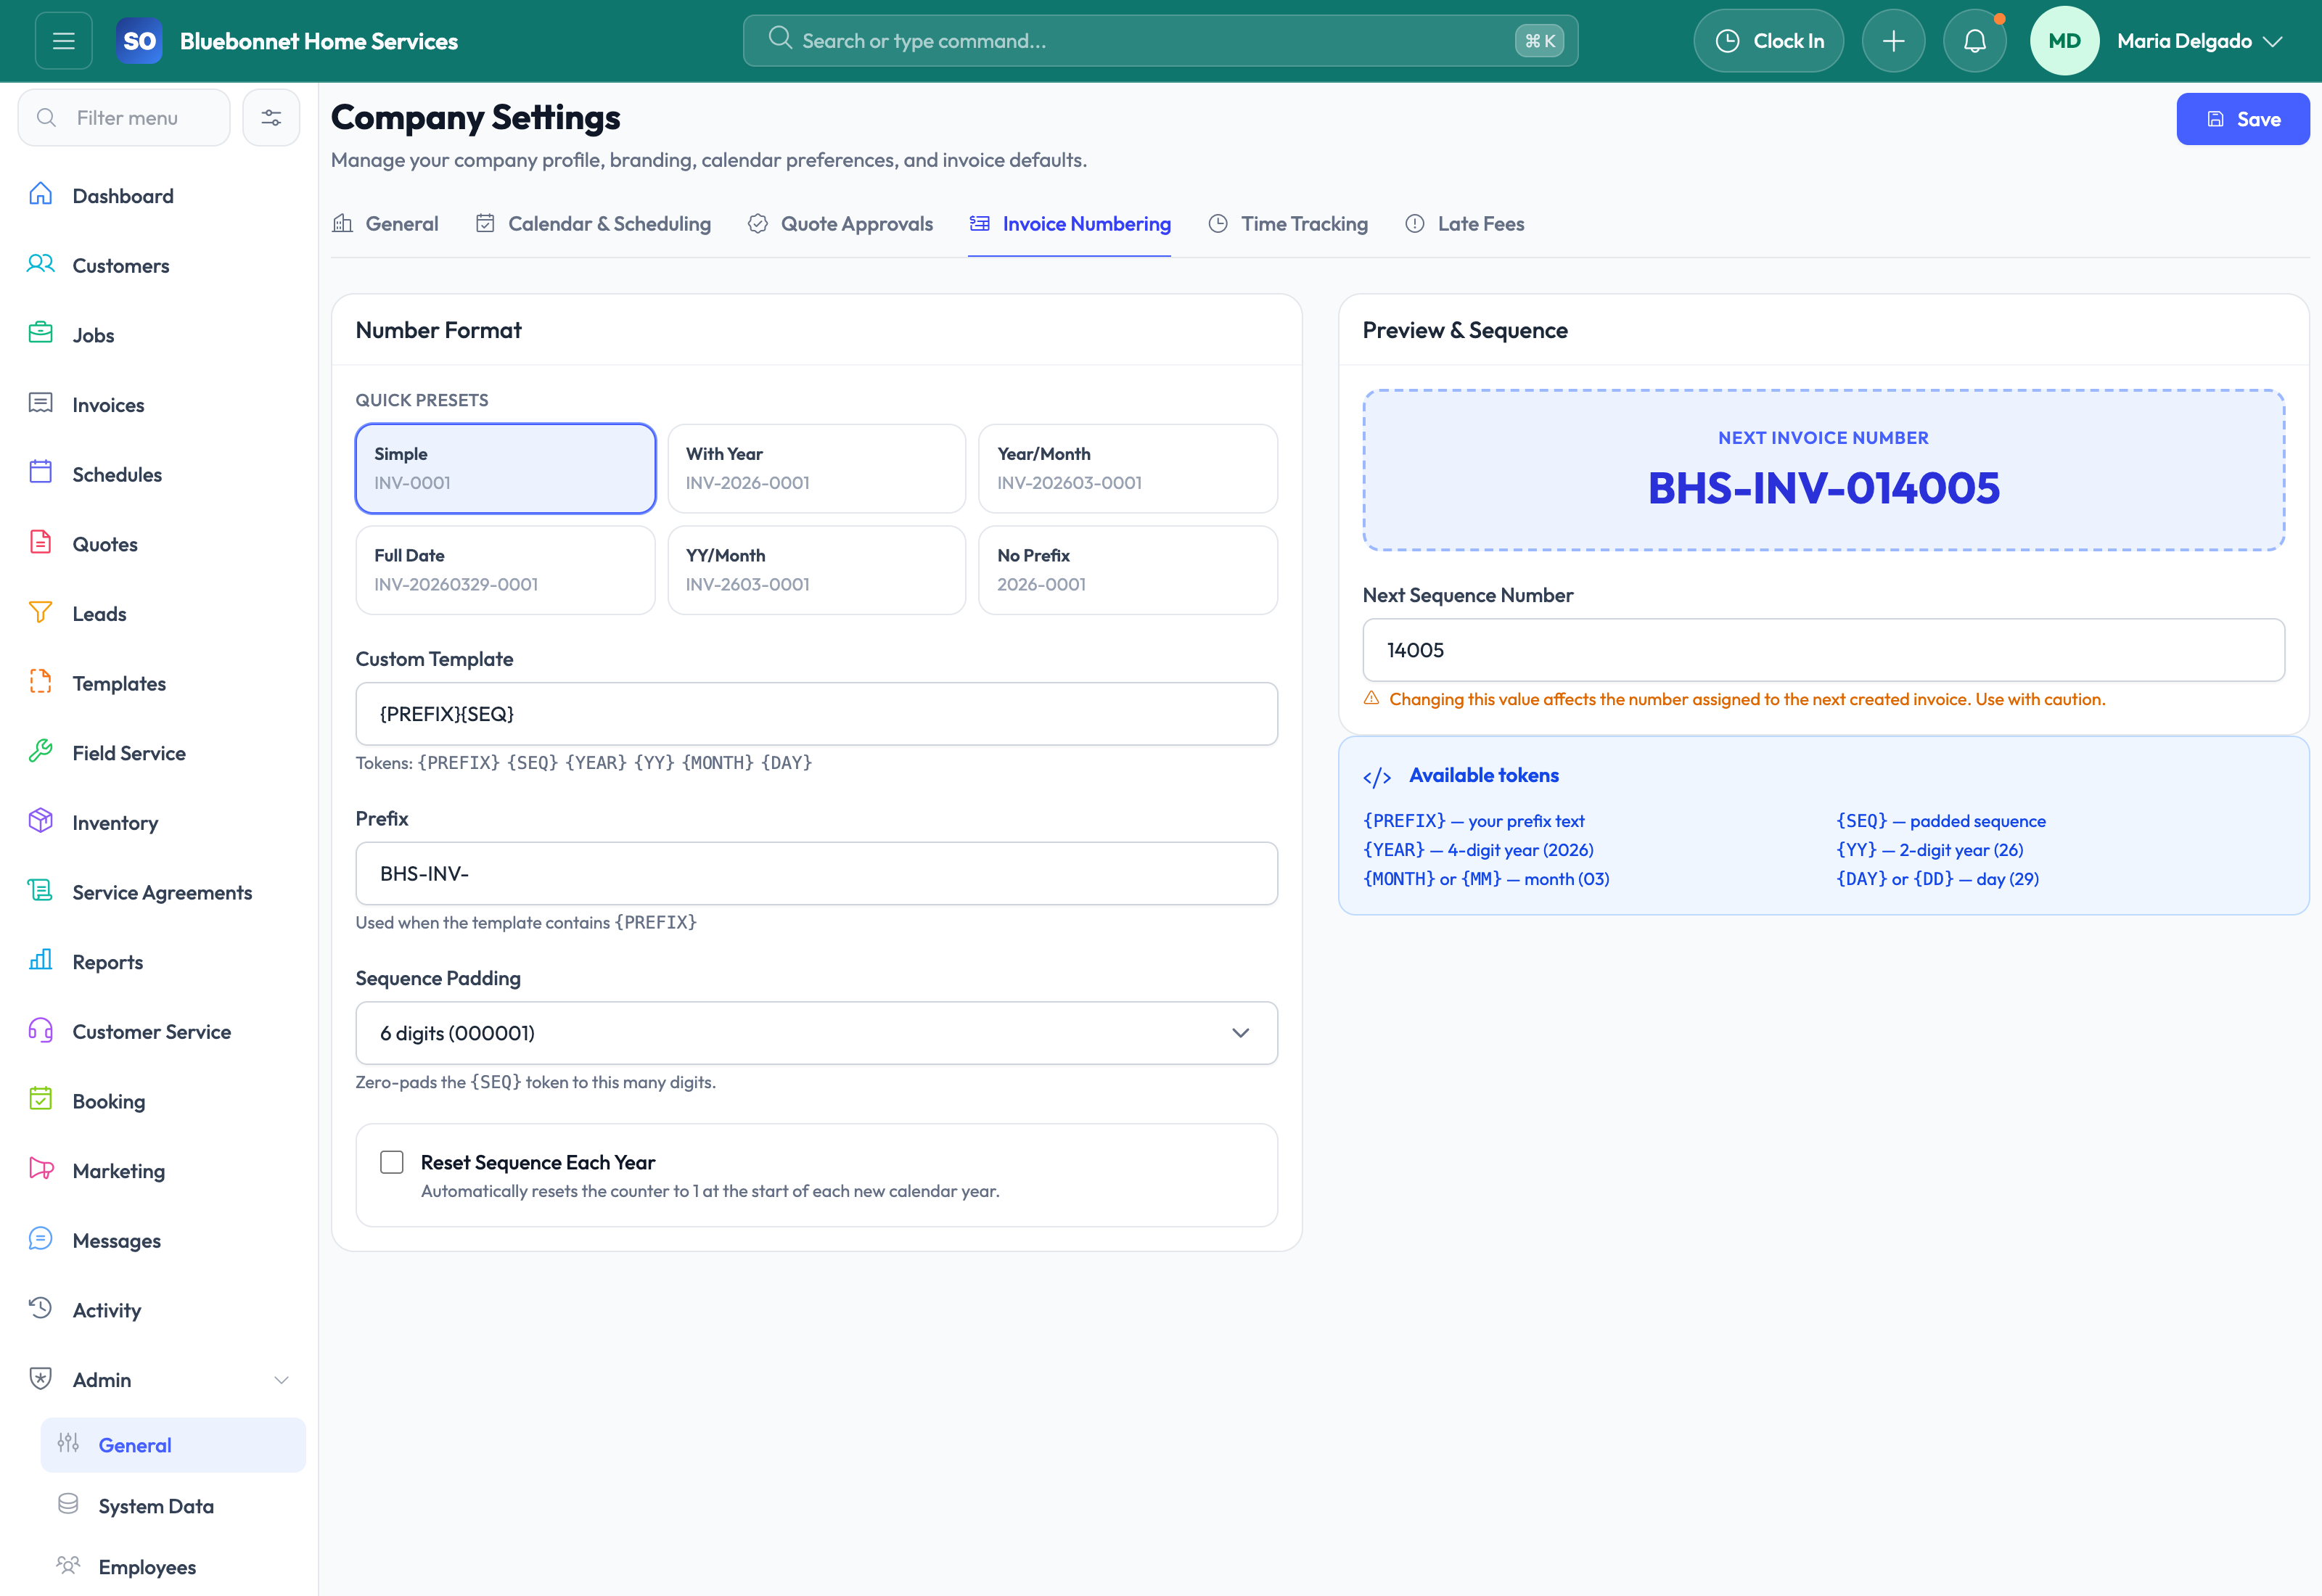Select the With Year preset
The height and width of the screenshot is (1596, 2322).
[x=817, y=468]
